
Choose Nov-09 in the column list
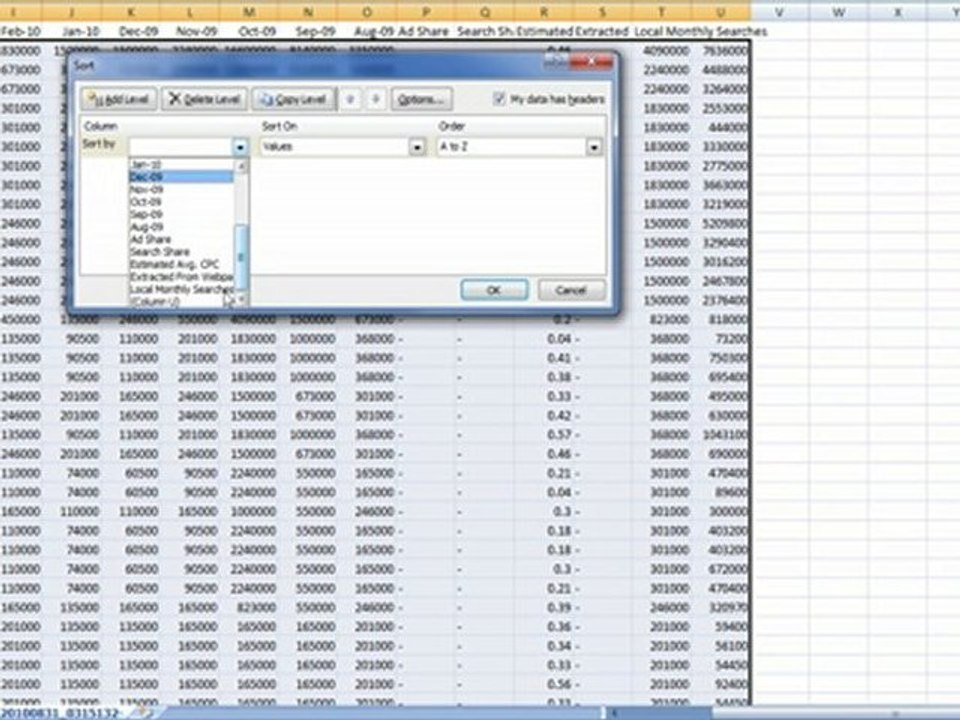pos(181,190)
